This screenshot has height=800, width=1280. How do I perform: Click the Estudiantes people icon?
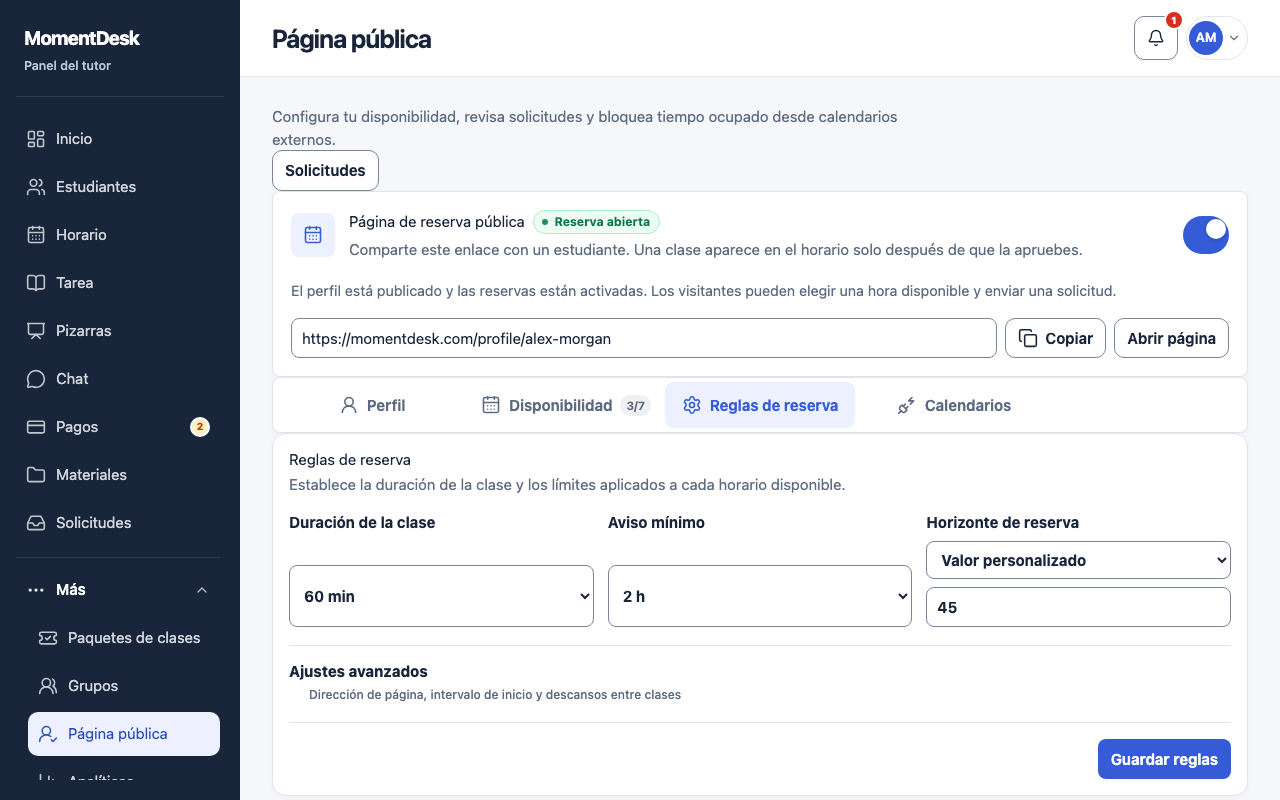pos(36,187)
